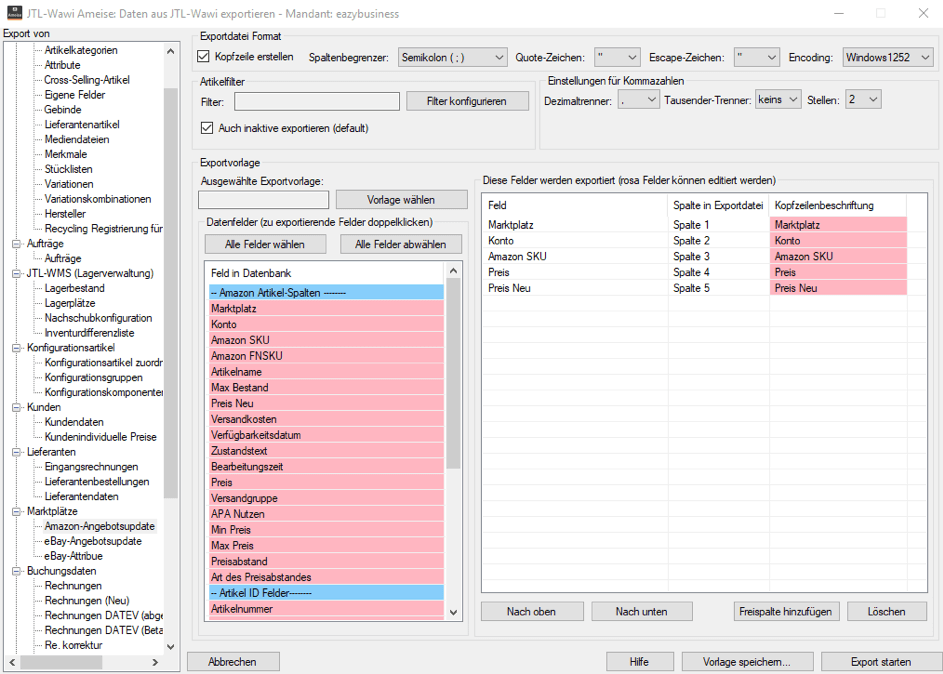Click the Nach unten button
This screenshot has width=943, height=674.
[x=642, y=611]
